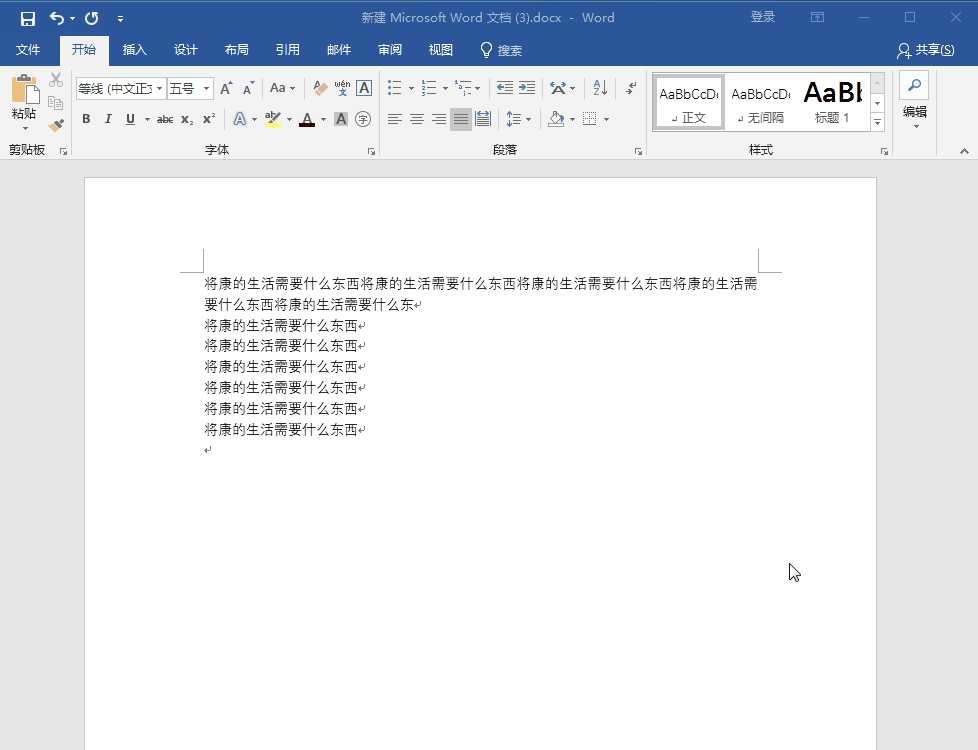Toggle Bold formatting

[x=86, y=119]
